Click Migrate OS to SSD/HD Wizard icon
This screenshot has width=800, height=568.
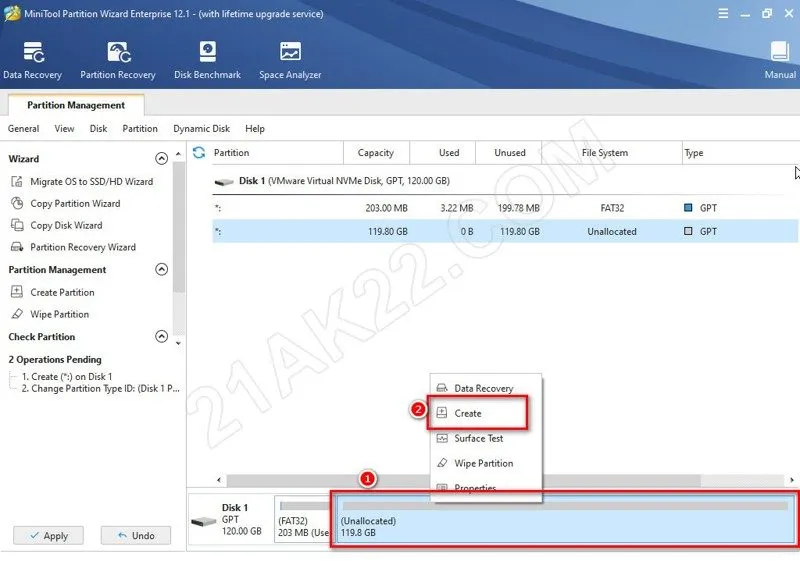click(x=17, y=182)
